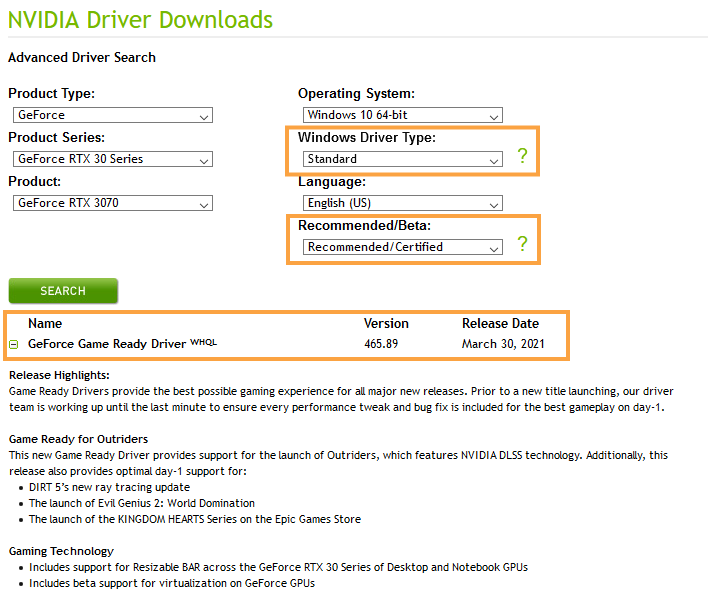This screenshot has width=713, height=594.
Task: Open the Recommended/Certified dropdown
Action: pyautogui.click(x=403, y=247)
